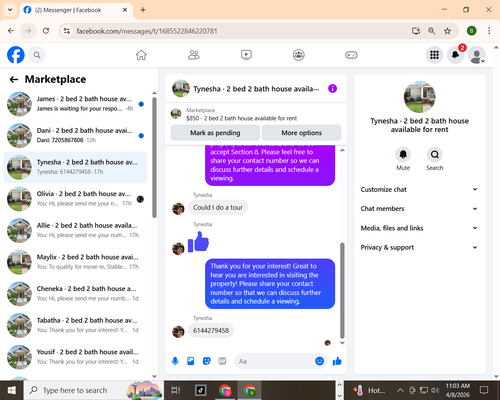Click Tynesha's thumbs up message
The height and width of the screenshot is (400, 500).
198,242
